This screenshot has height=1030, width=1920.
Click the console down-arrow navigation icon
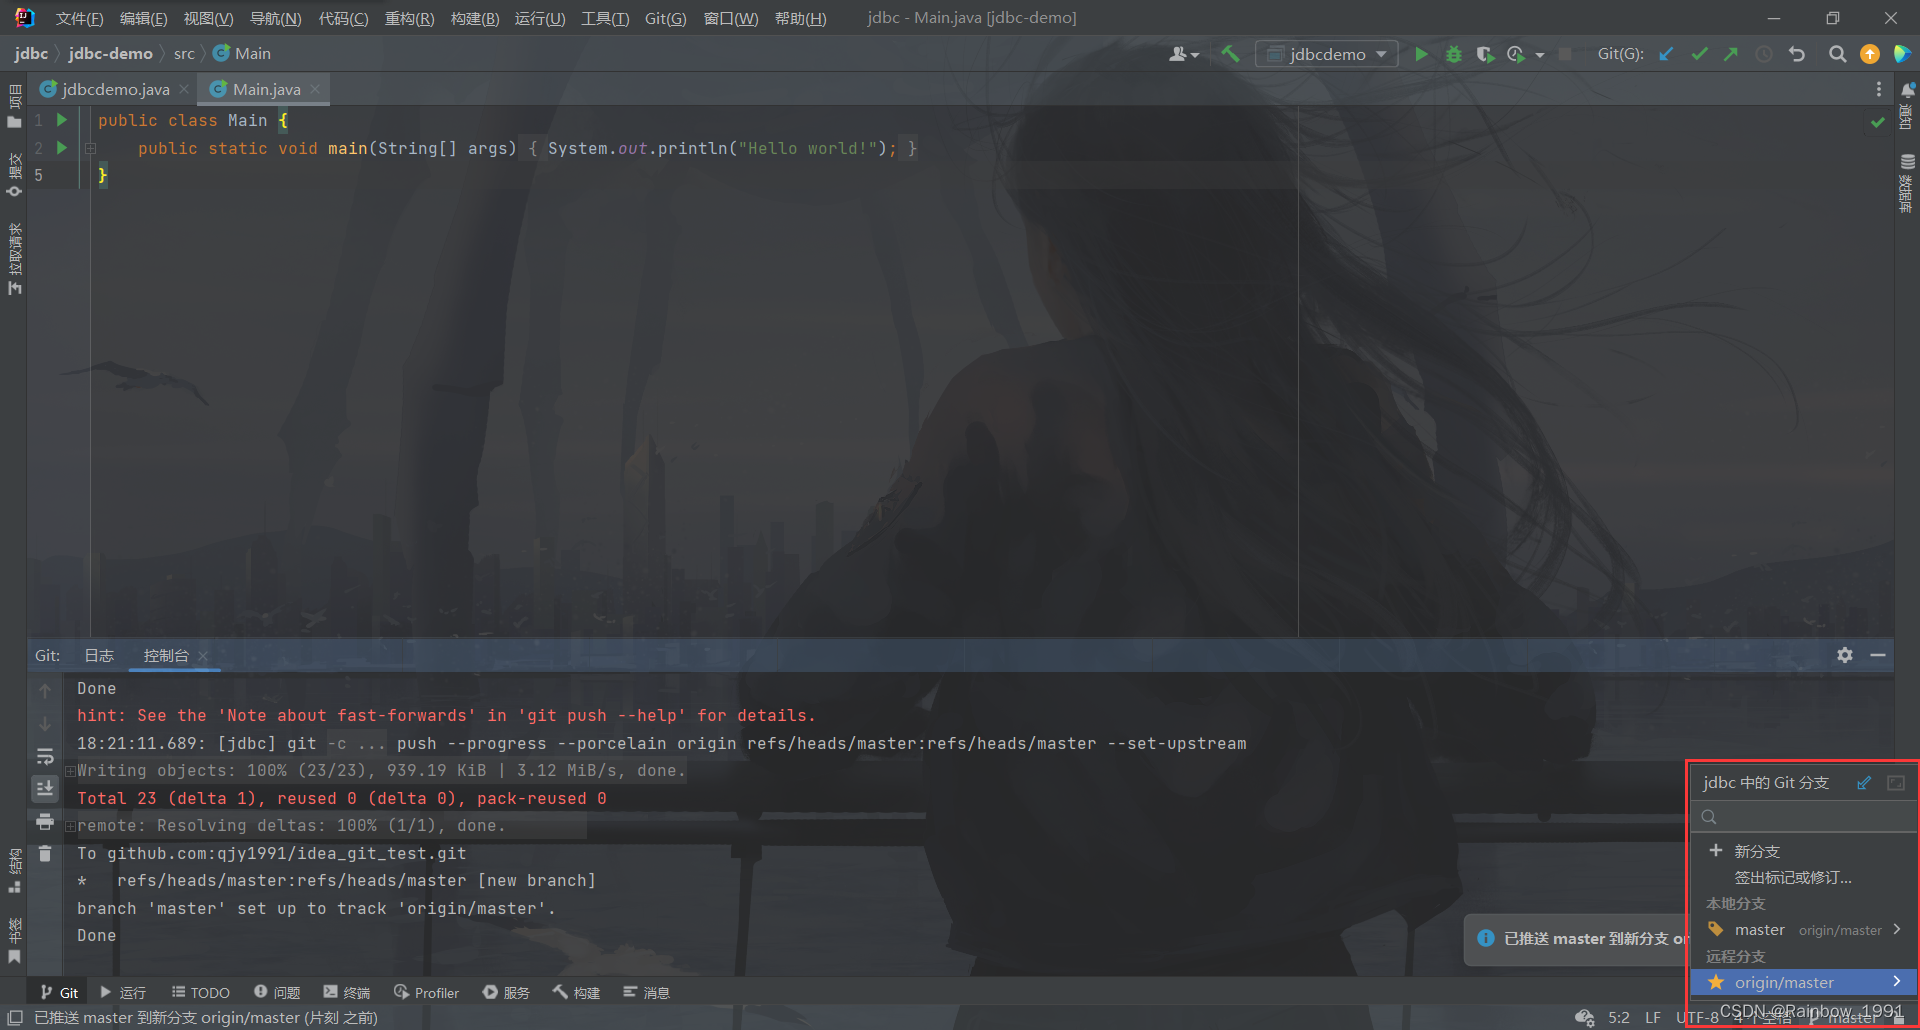coord(45,723)
